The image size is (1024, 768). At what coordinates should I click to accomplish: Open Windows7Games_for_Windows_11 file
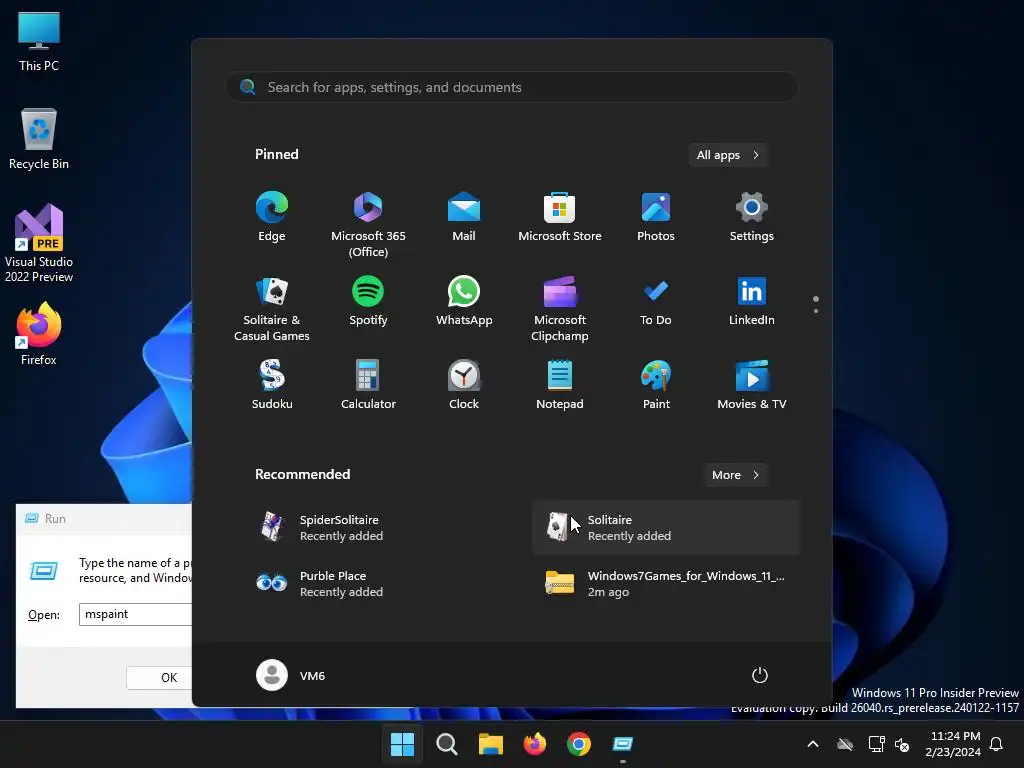tap(666, 583)
